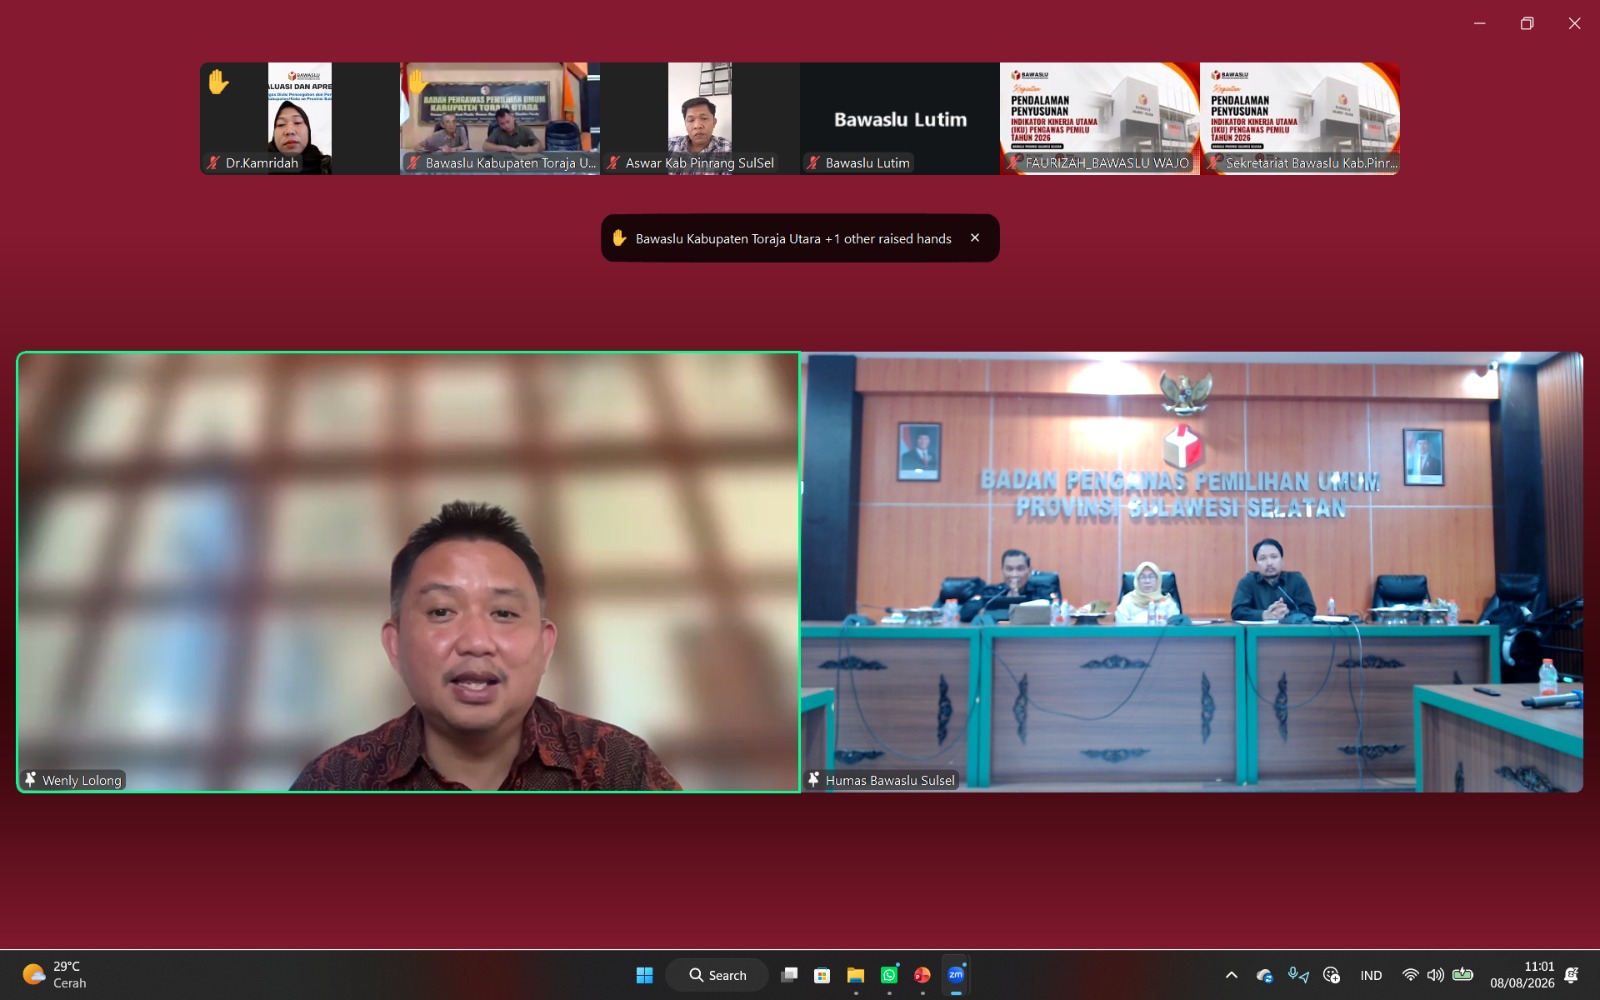Click the microphone and location tray indicator

click(1298, 975)
